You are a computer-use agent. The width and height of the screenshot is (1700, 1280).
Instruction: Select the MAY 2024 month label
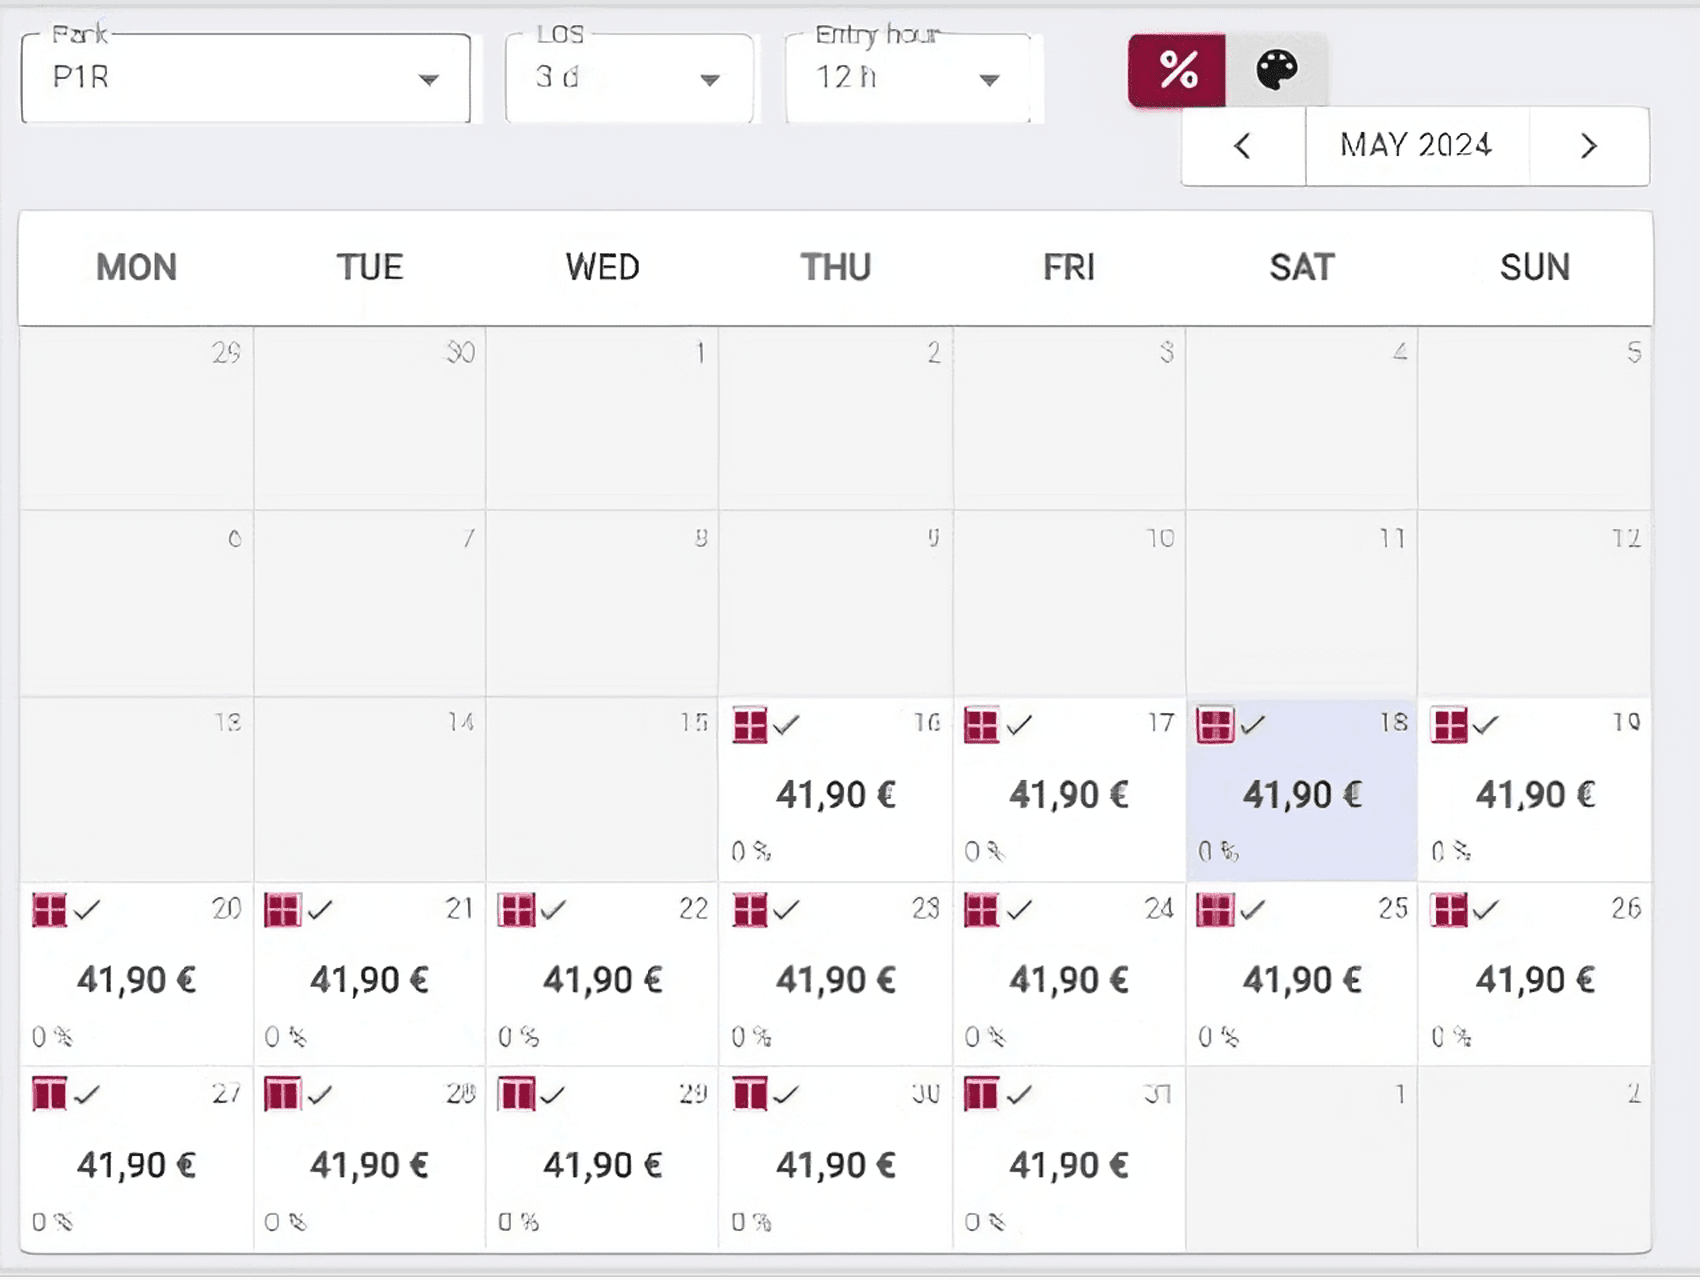[1416, 146]
